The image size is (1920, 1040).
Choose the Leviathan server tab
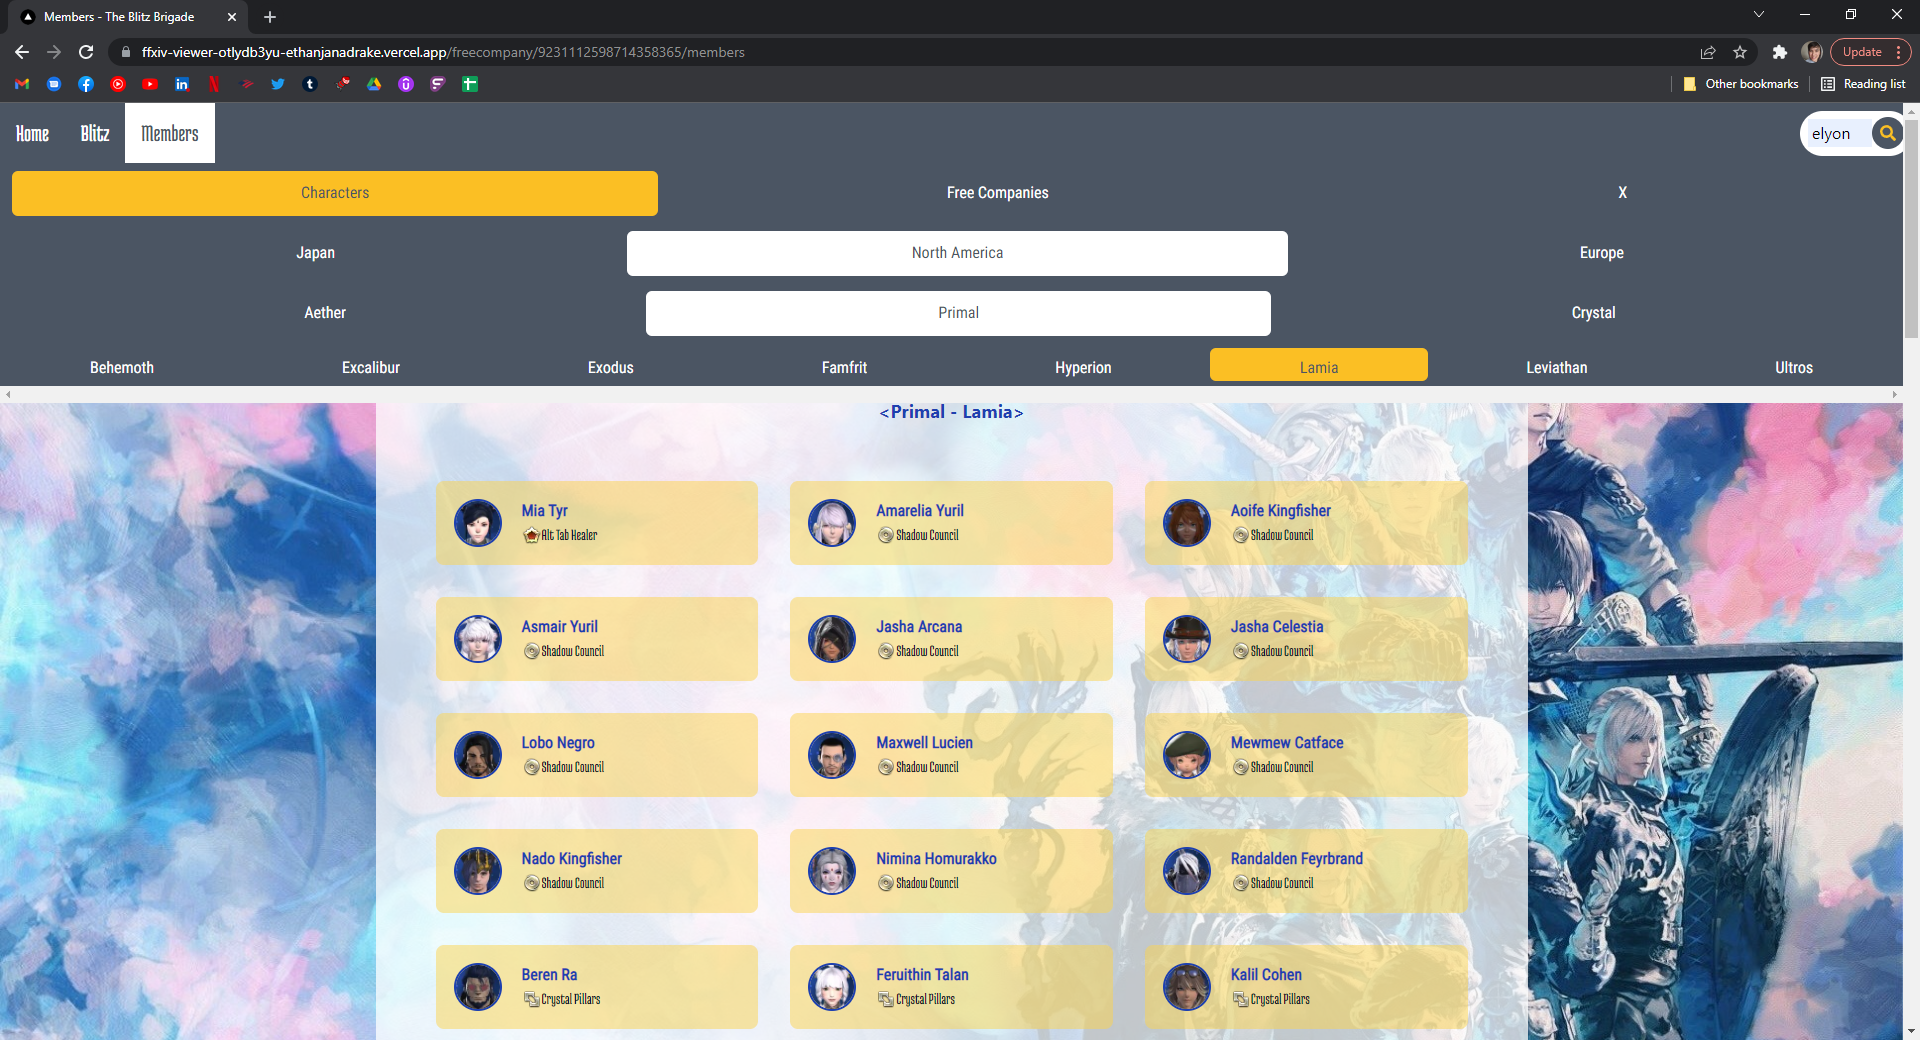(x=1556, y=367)
